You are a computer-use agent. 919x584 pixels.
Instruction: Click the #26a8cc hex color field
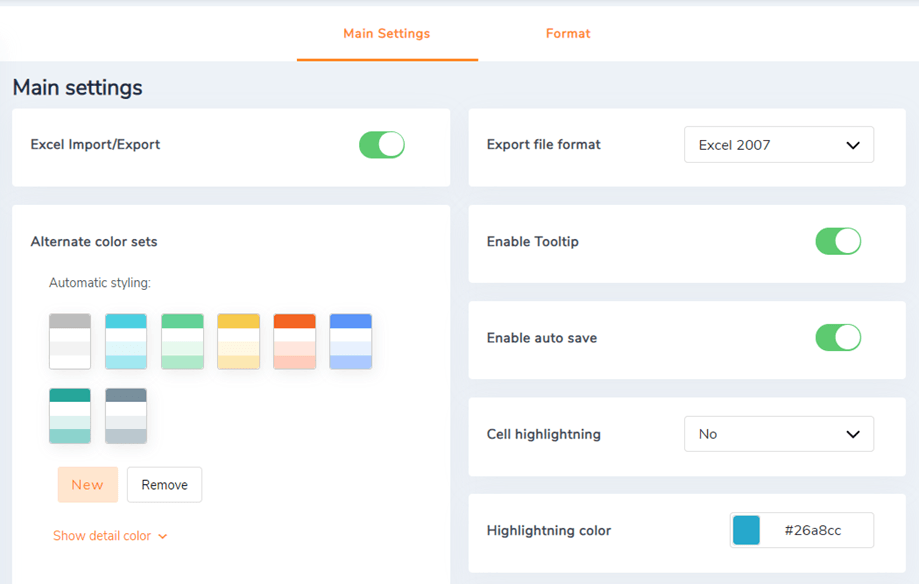(x=814, y=531)
